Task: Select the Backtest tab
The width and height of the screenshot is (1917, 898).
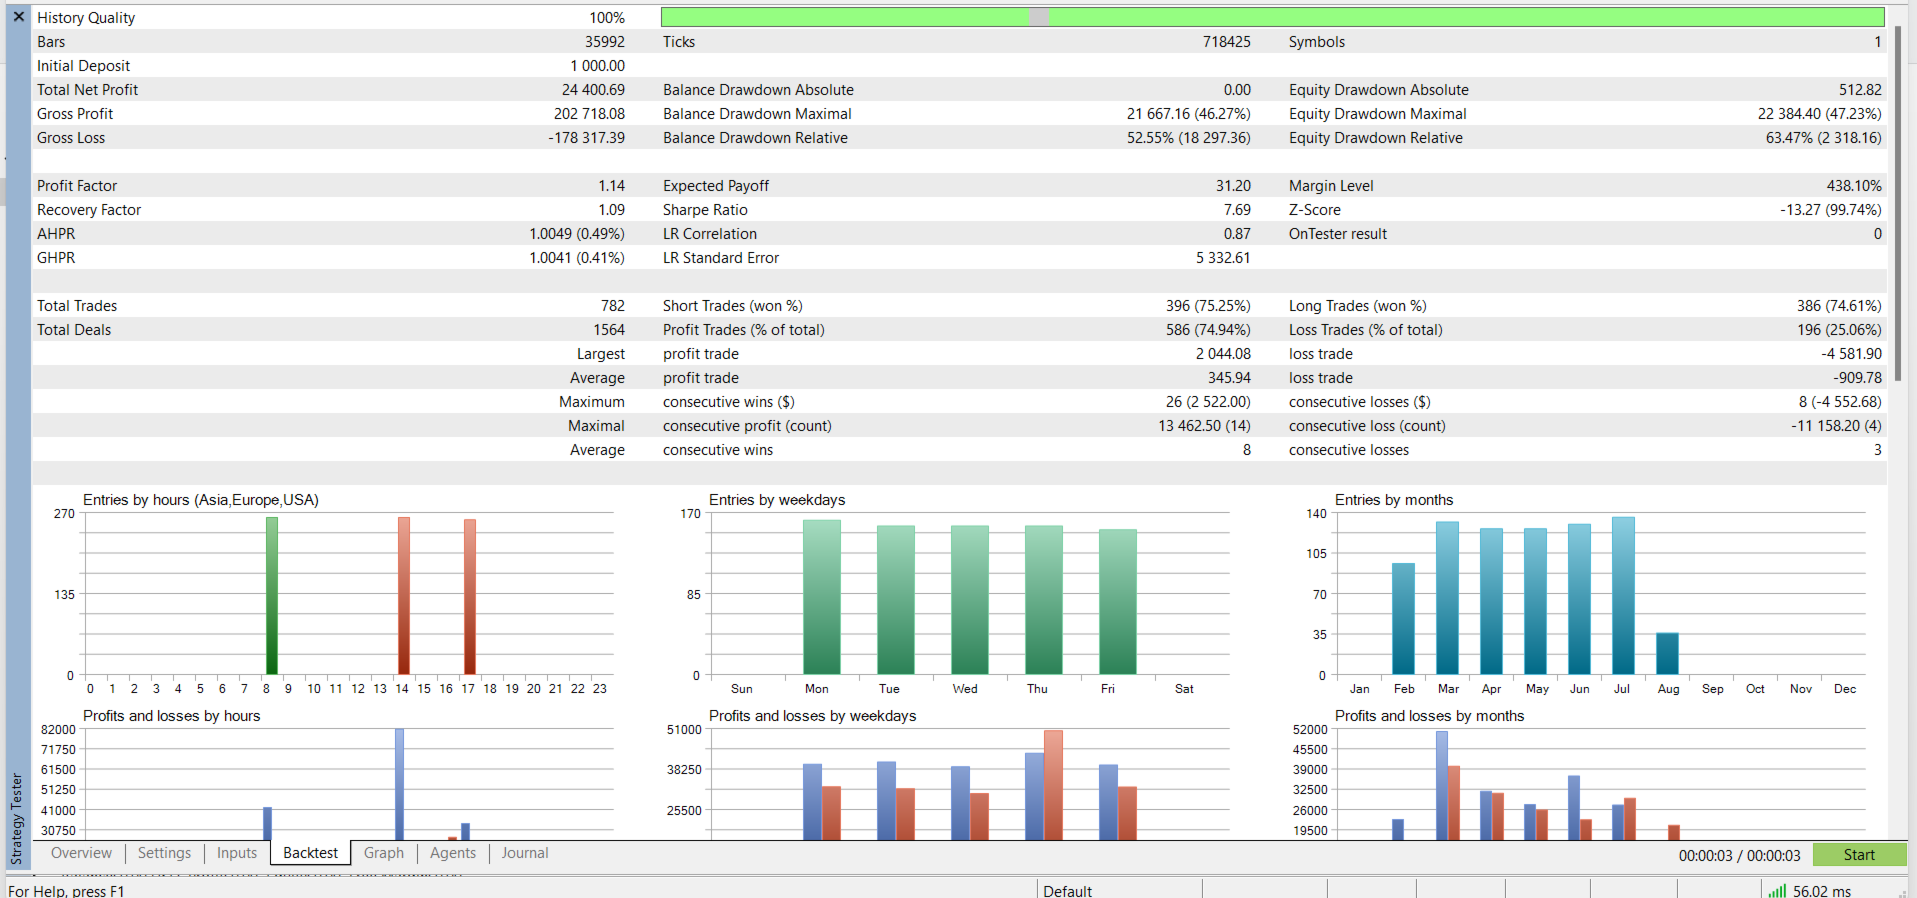Action: (310, 853)
